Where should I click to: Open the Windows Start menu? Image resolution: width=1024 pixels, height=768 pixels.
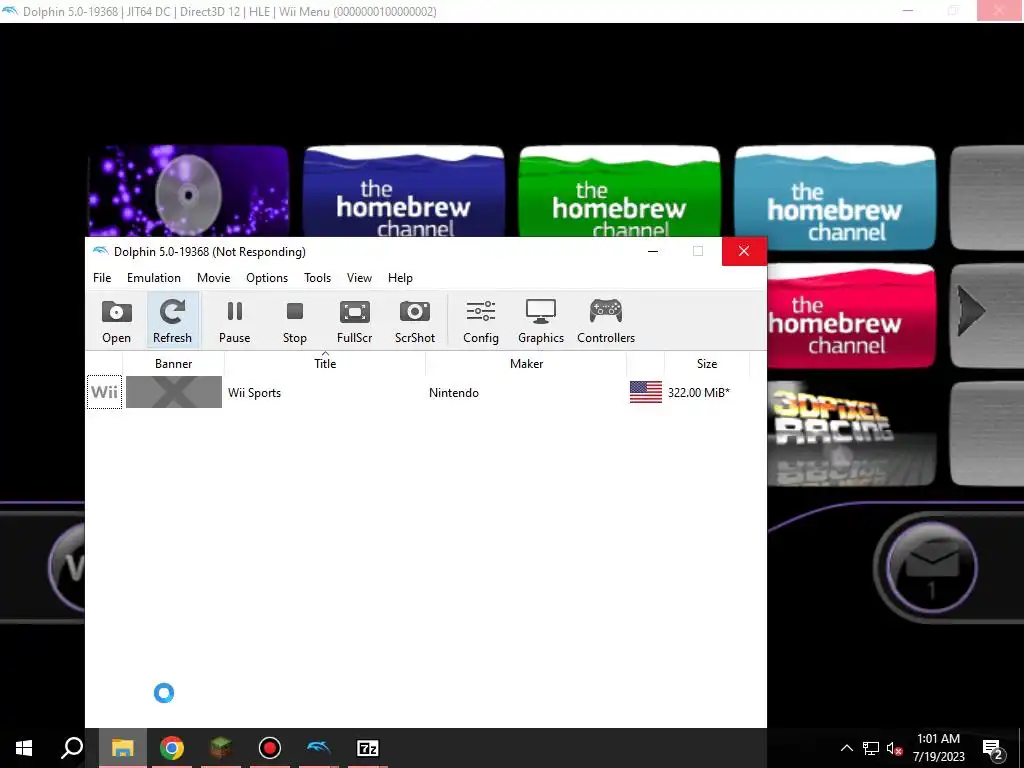click(x=24, y=748)
